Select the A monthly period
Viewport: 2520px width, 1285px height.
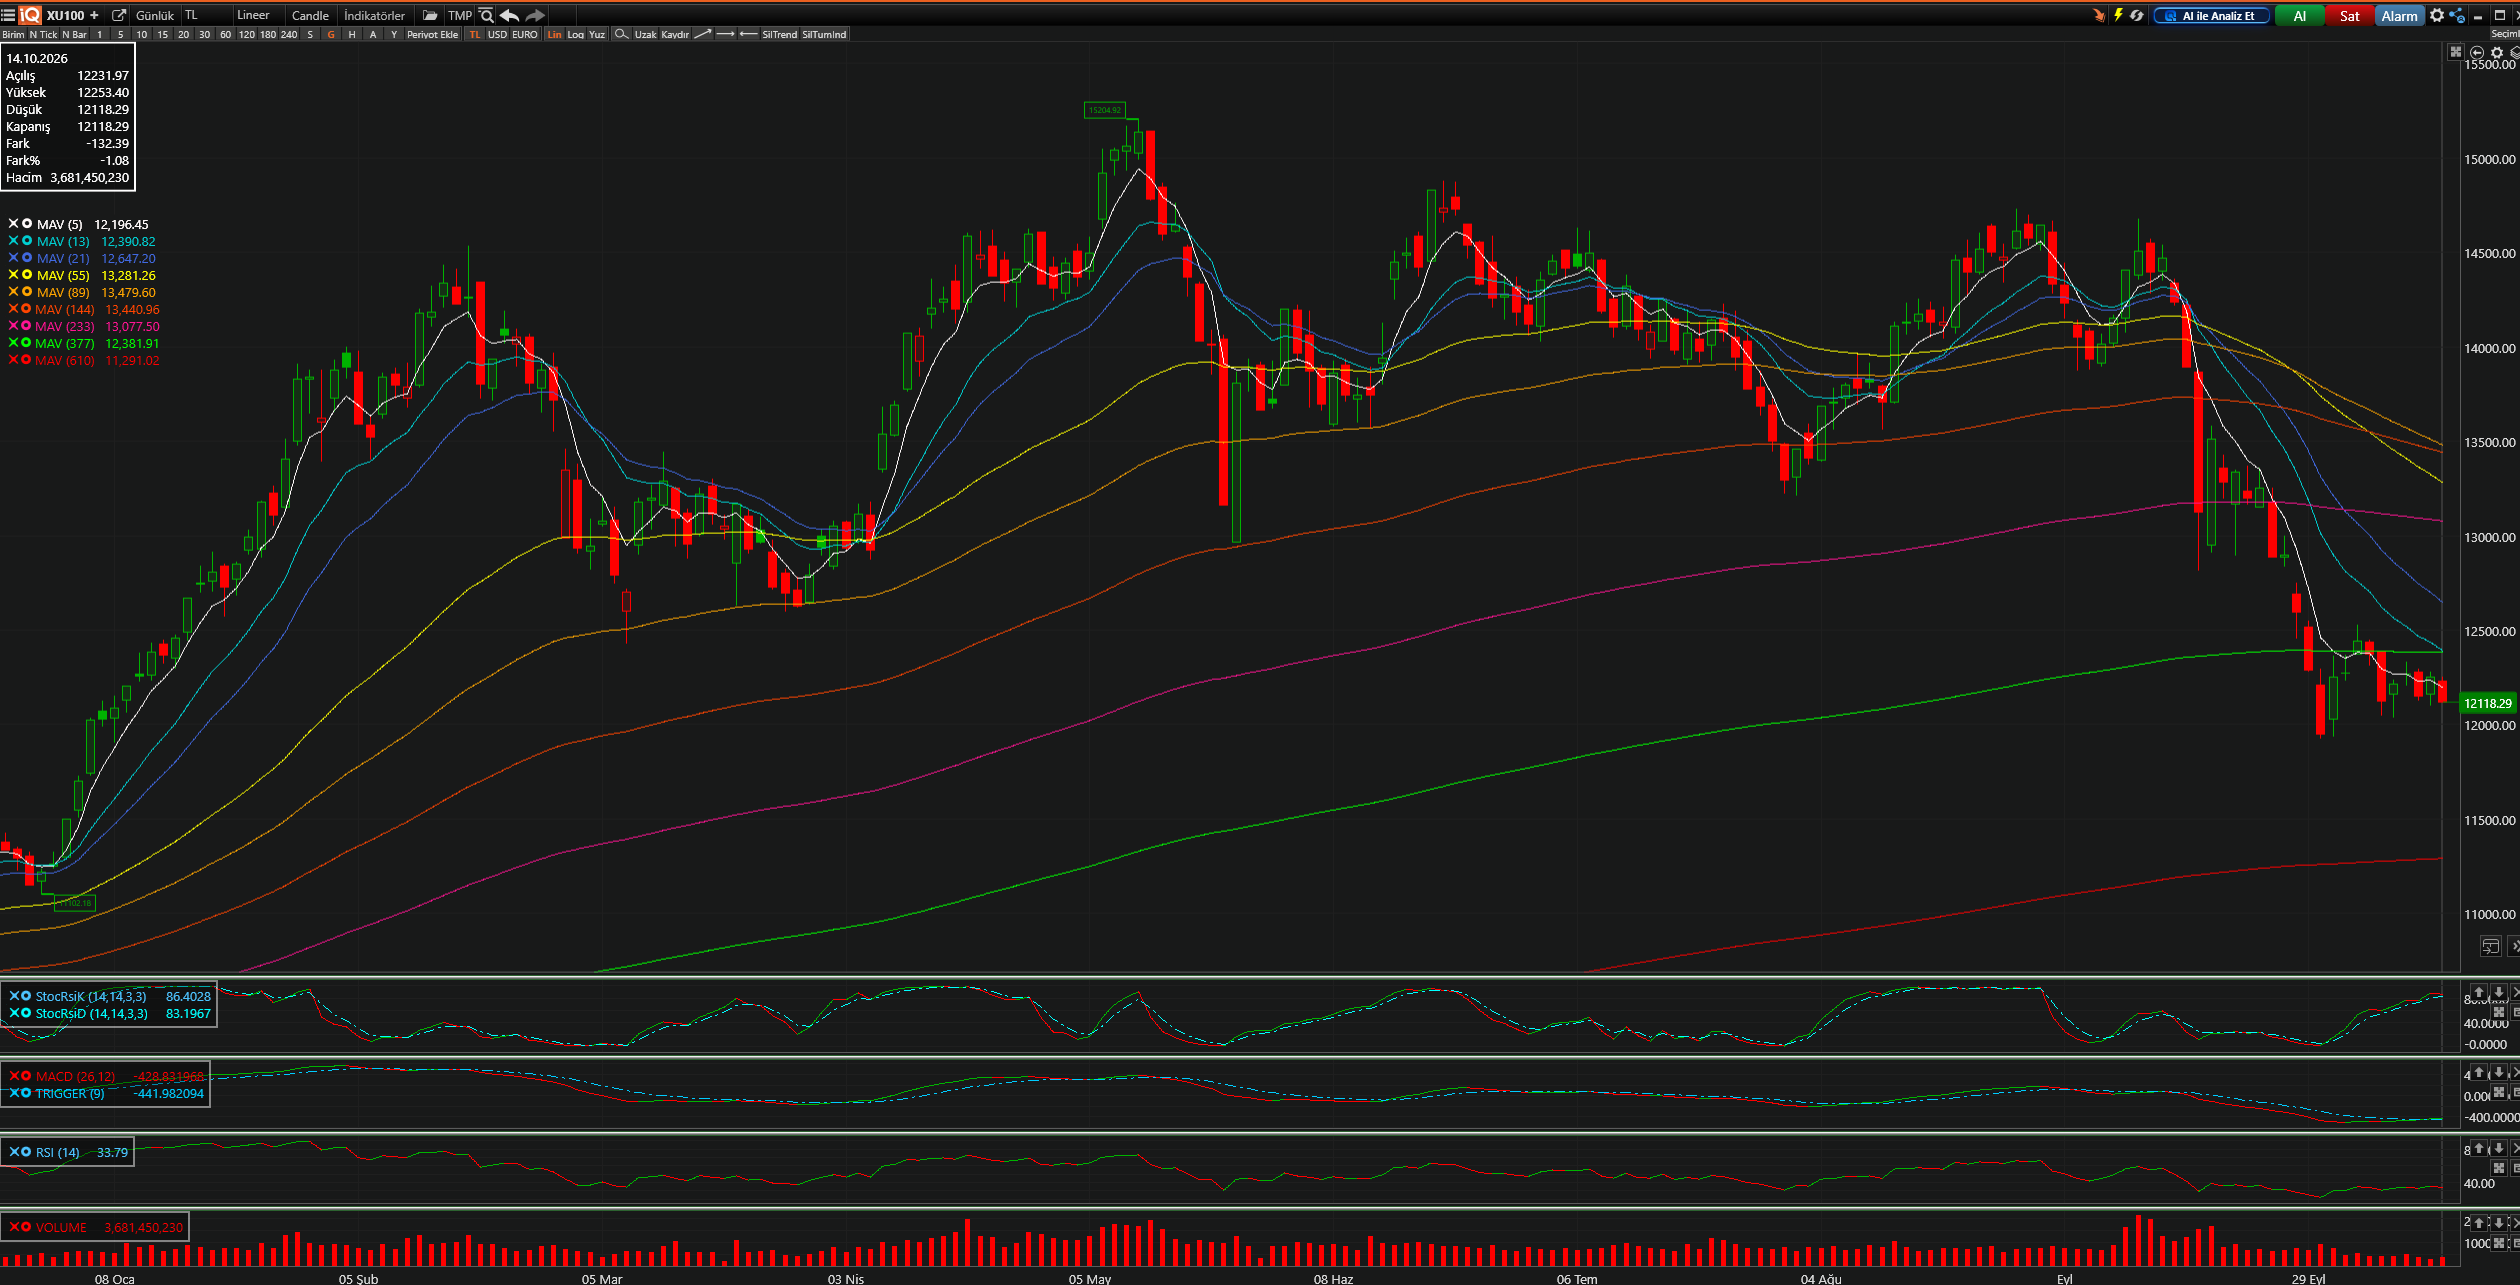coord(373,34)
